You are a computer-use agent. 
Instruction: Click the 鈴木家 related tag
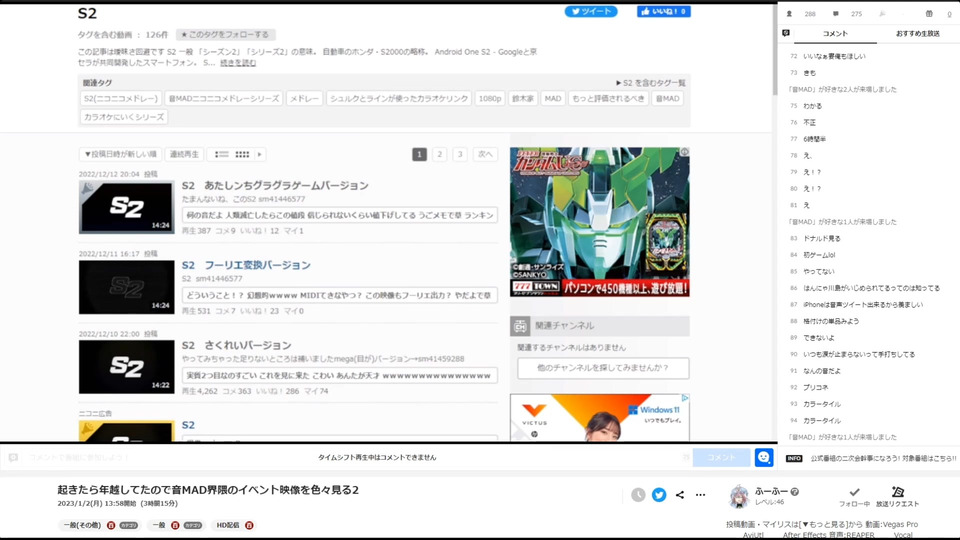pyautogui.click(x=522, y=99)
